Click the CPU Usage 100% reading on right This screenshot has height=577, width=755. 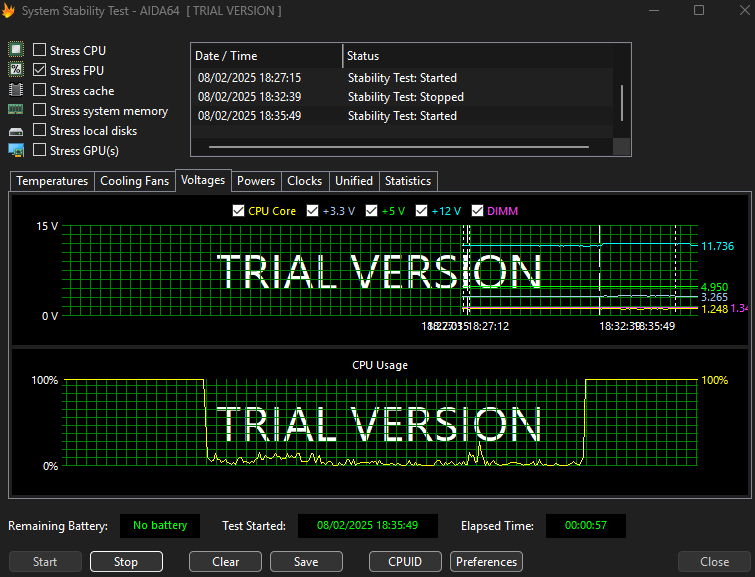(715, 380)
